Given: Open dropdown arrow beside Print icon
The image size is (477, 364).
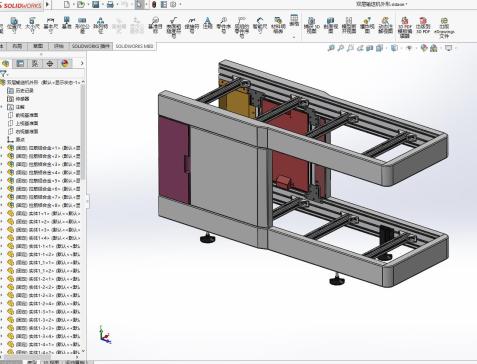Looking at the screenshot, I should [x=117, y=5].
